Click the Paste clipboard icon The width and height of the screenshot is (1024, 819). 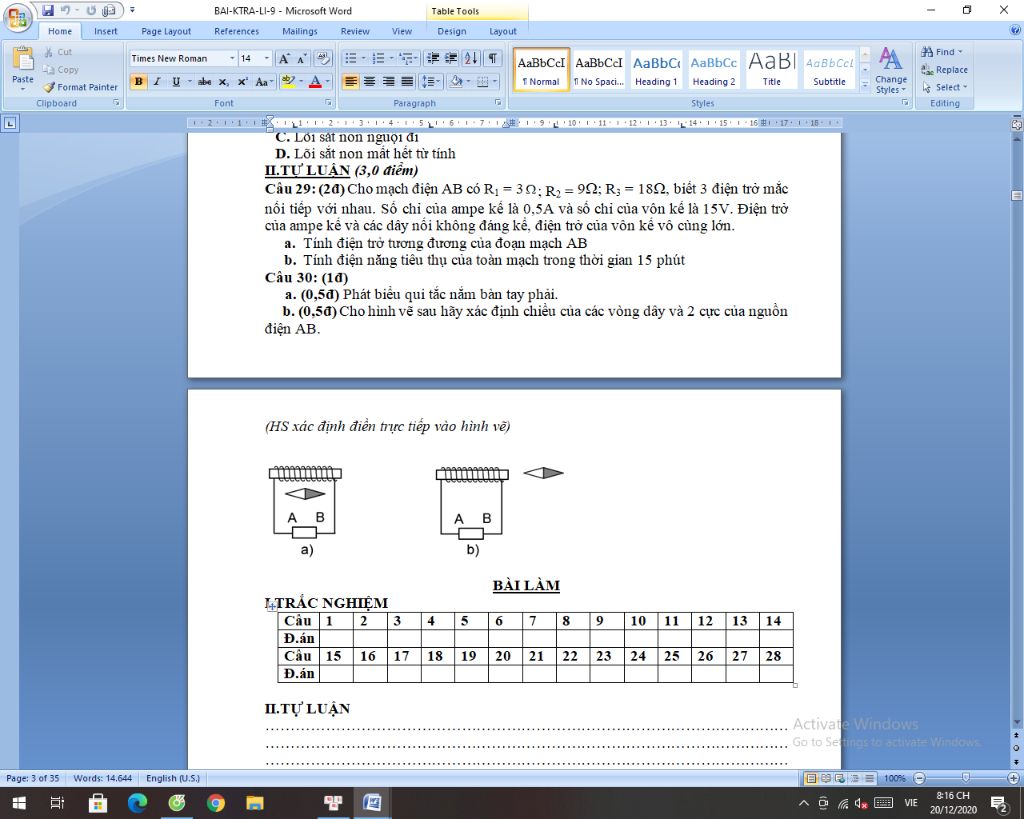coord(22,59)
